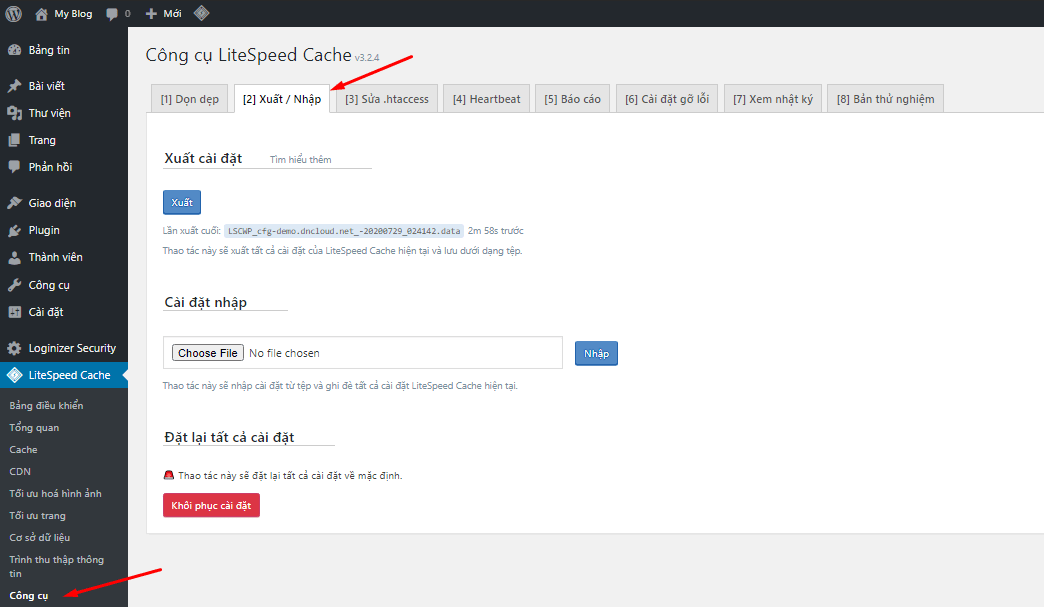Click Mới in the admin bar

point(172,14)
